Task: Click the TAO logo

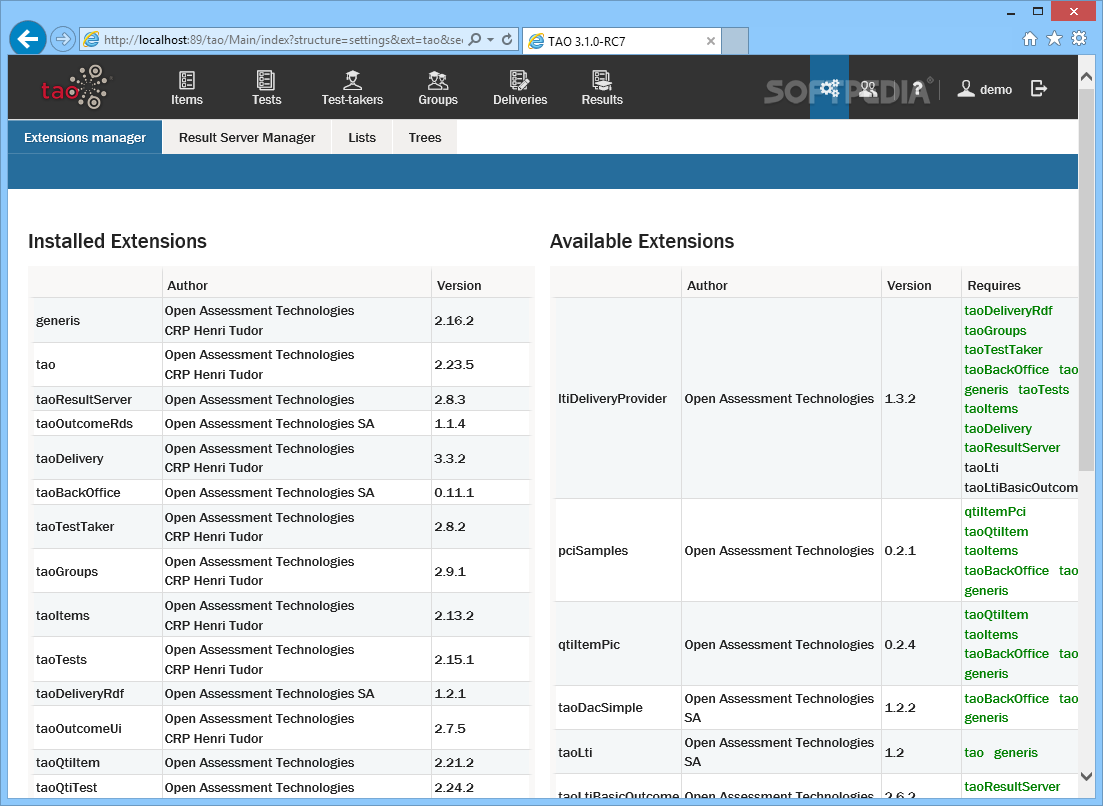Action: (x=76, y=88)
